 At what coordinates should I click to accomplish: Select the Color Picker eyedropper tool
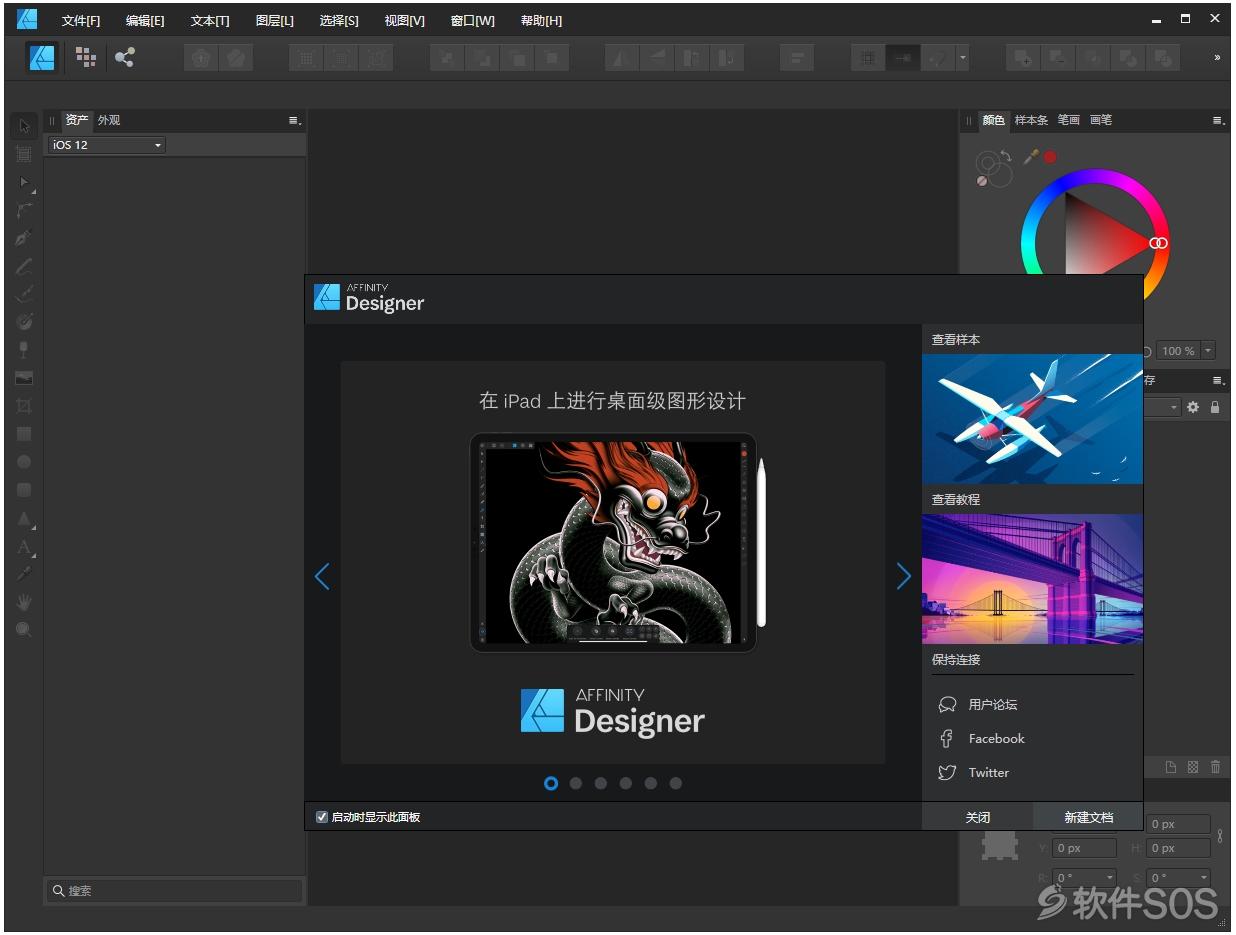click(x=24, y=574)
